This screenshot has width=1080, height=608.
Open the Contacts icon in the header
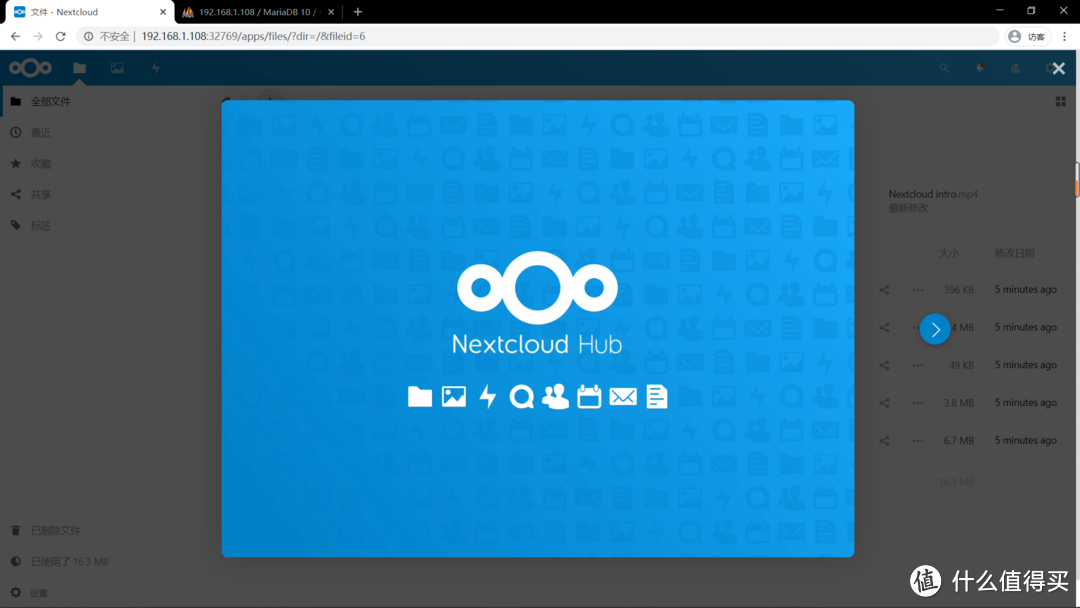[1015, 68]
